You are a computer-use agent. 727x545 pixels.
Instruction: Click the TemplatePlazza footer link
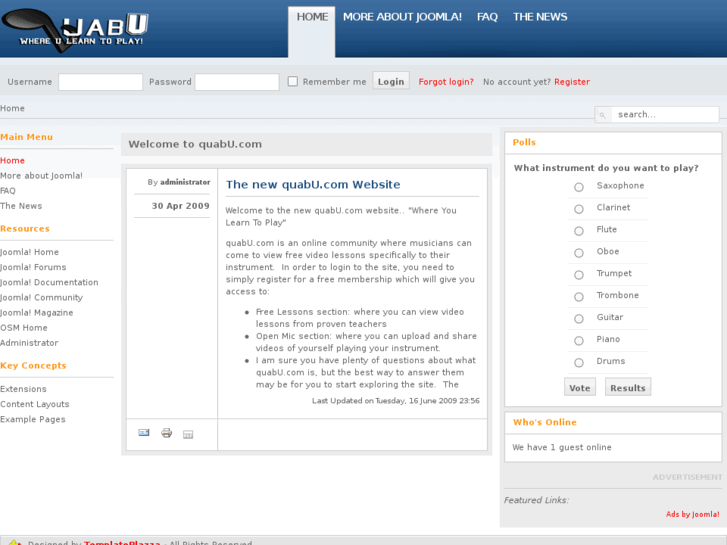click(x=122, y=543)
